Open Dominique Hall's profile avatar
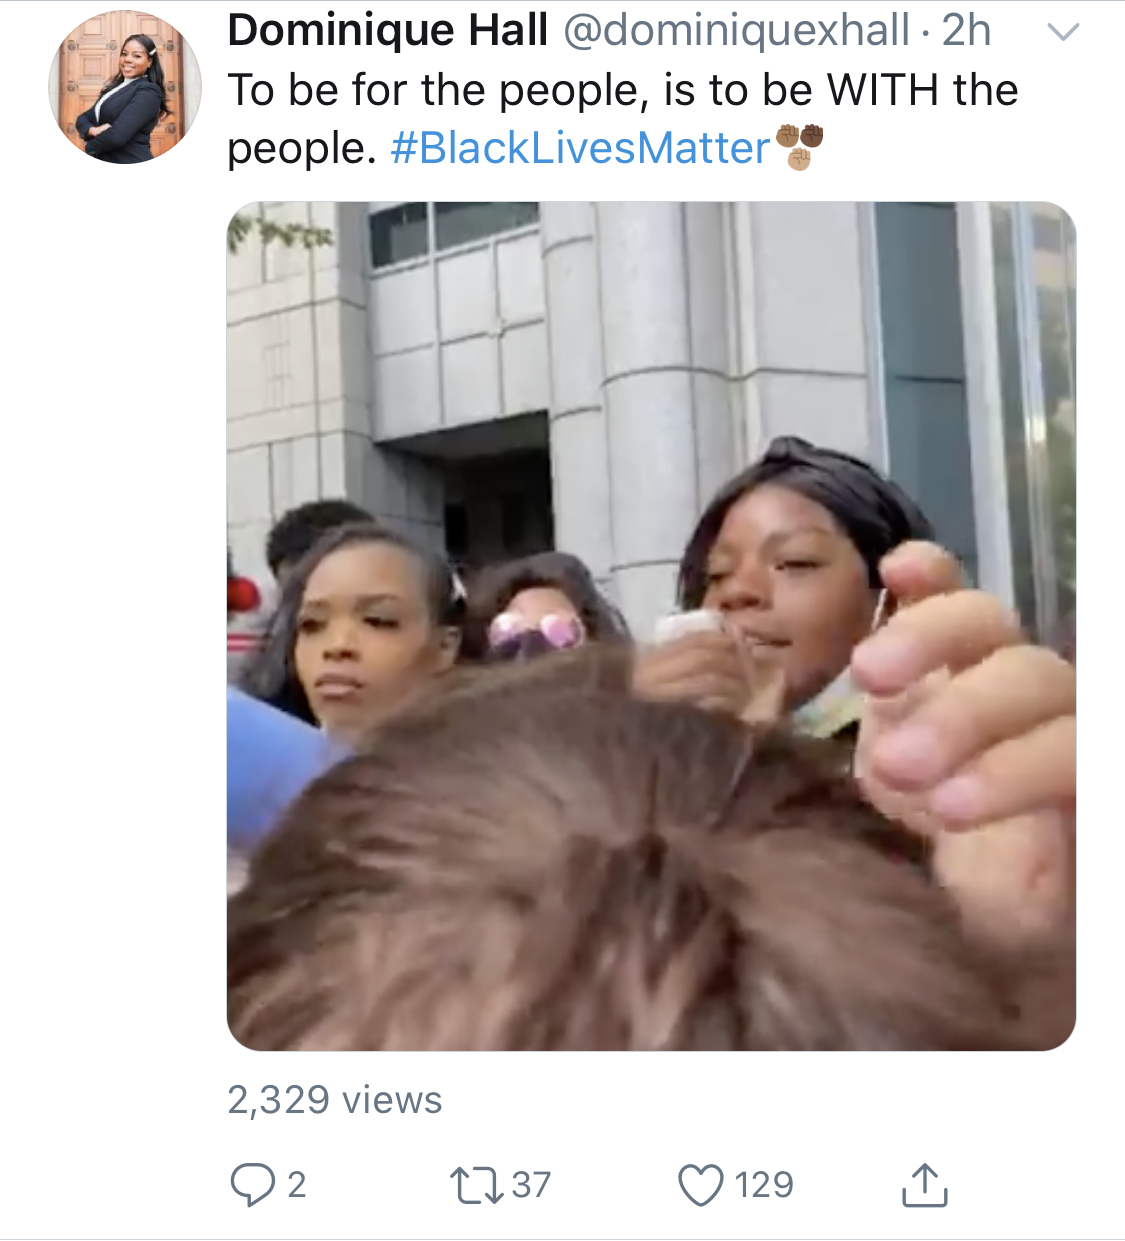This screenshot has height=1241, width=1125. coord(125,87)
